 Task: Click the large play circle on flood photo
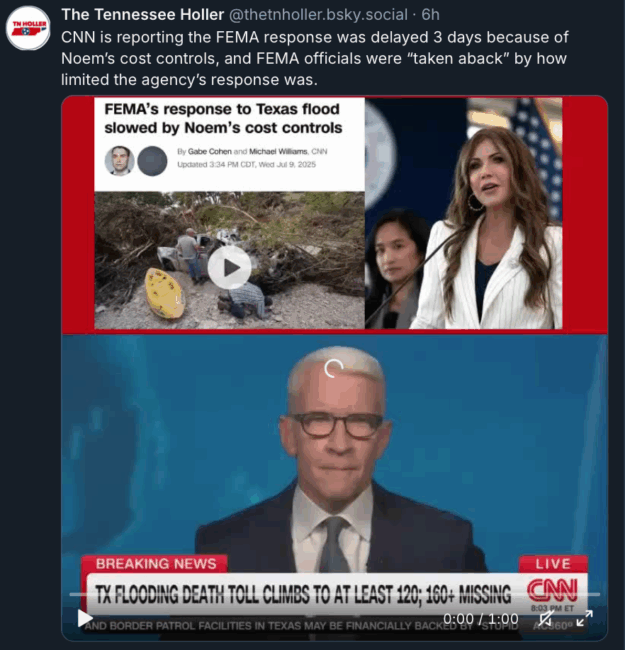pos(229,268)
